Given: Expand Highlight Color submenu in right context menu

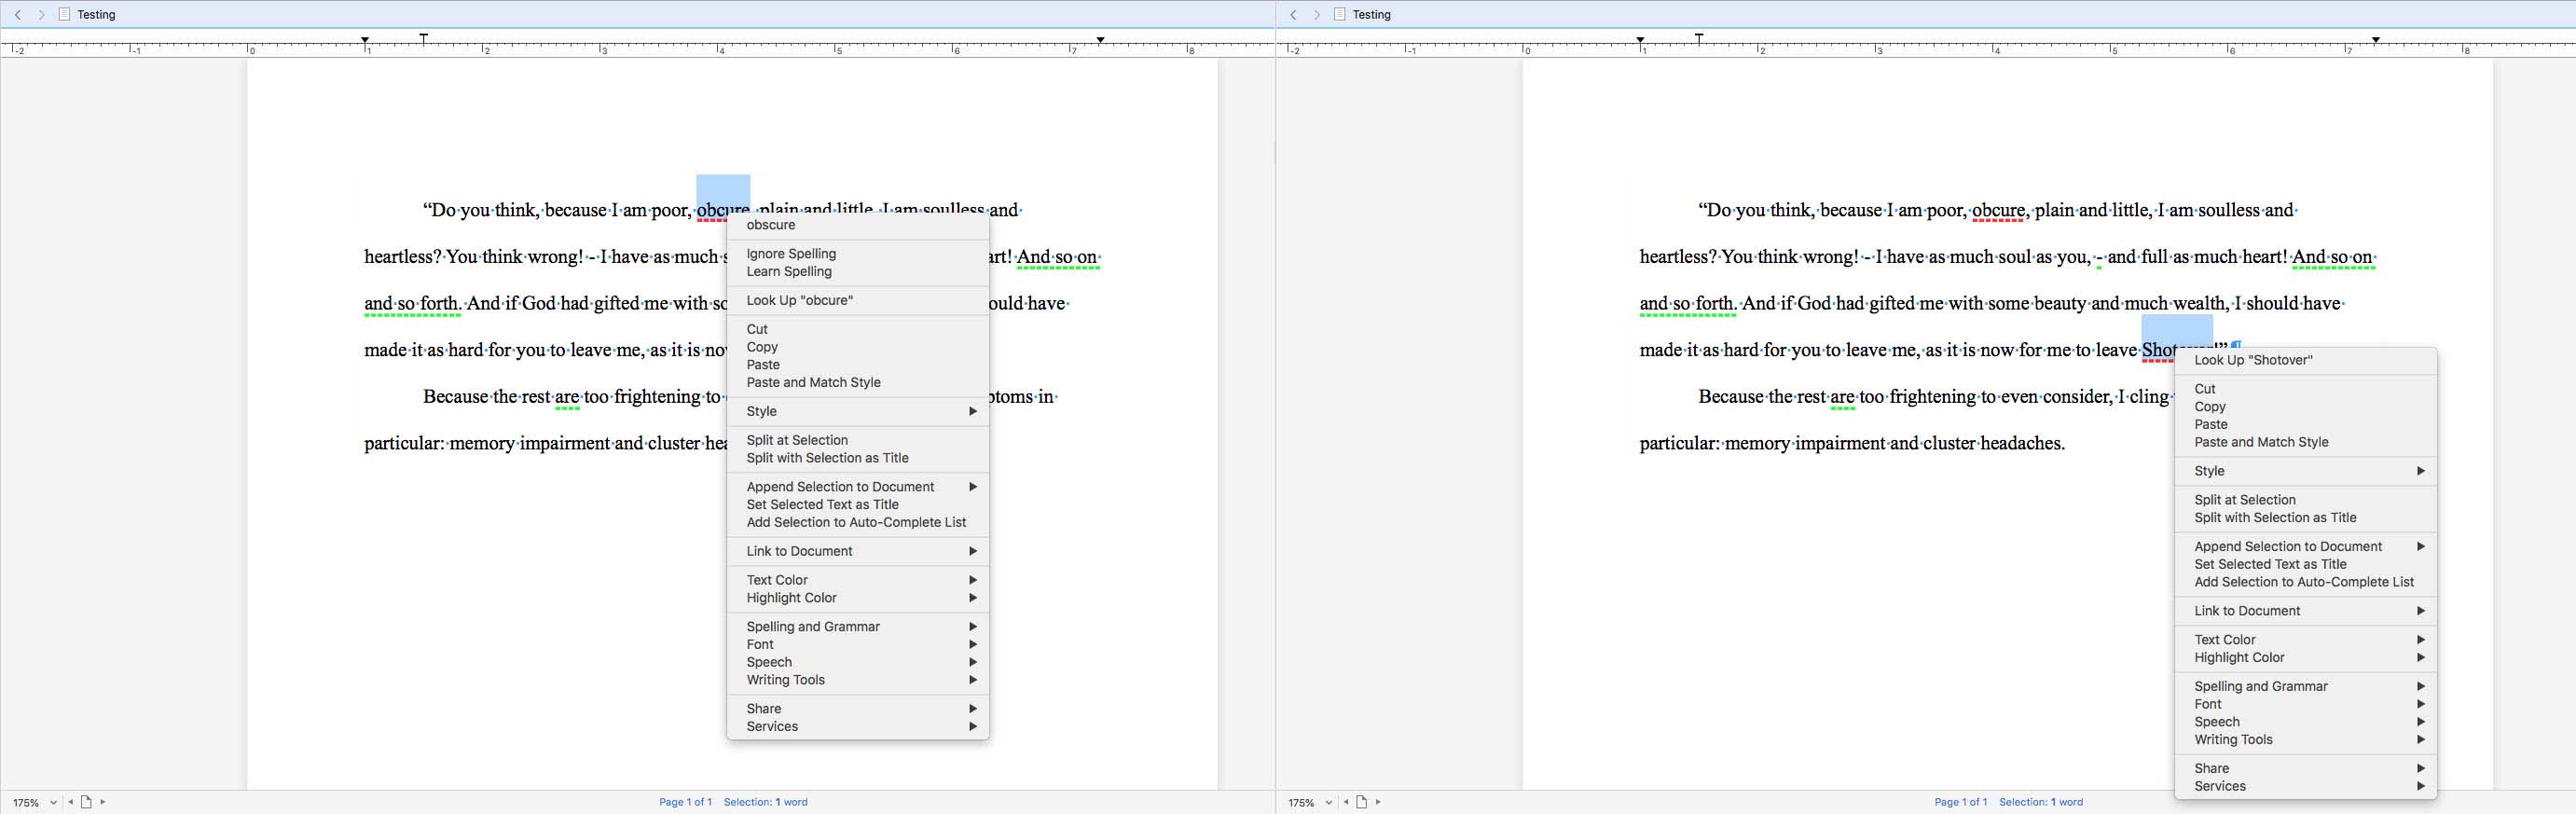Looking at the screenshot, I should pyautogui.click(x=2304, y=657).
